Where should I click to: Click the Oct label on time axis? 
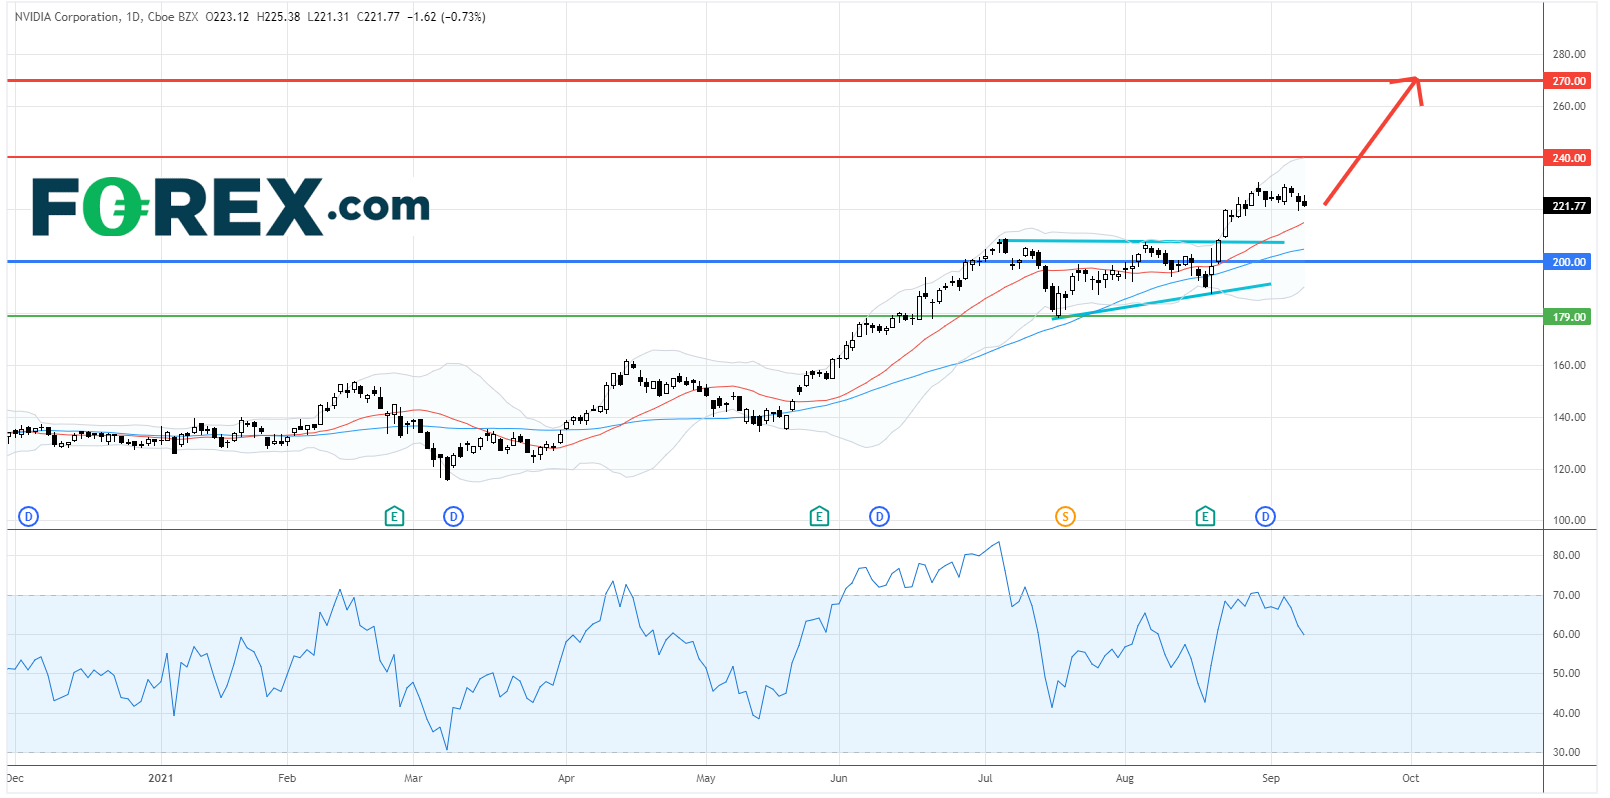coord(1410,778)
